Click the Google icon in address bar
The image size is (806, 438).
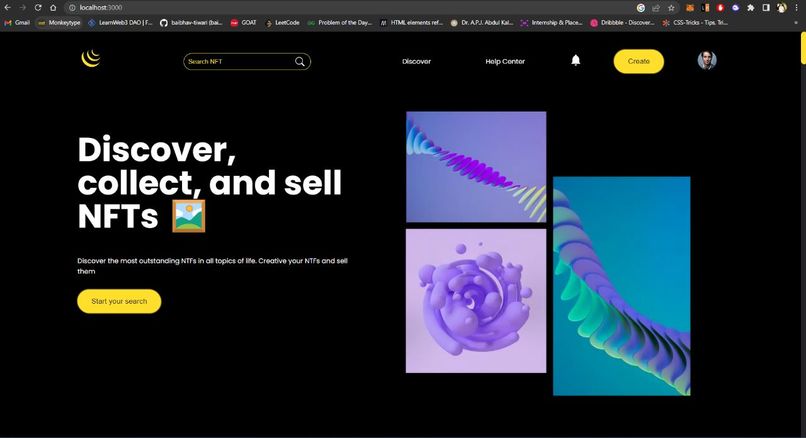point(640,8)
